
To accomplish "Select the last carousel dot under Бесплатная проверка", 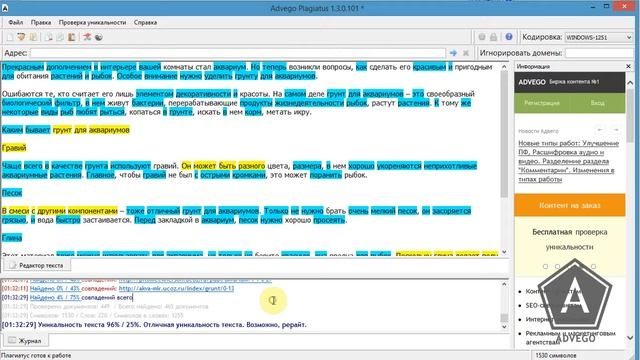I will tap(593, 267).
